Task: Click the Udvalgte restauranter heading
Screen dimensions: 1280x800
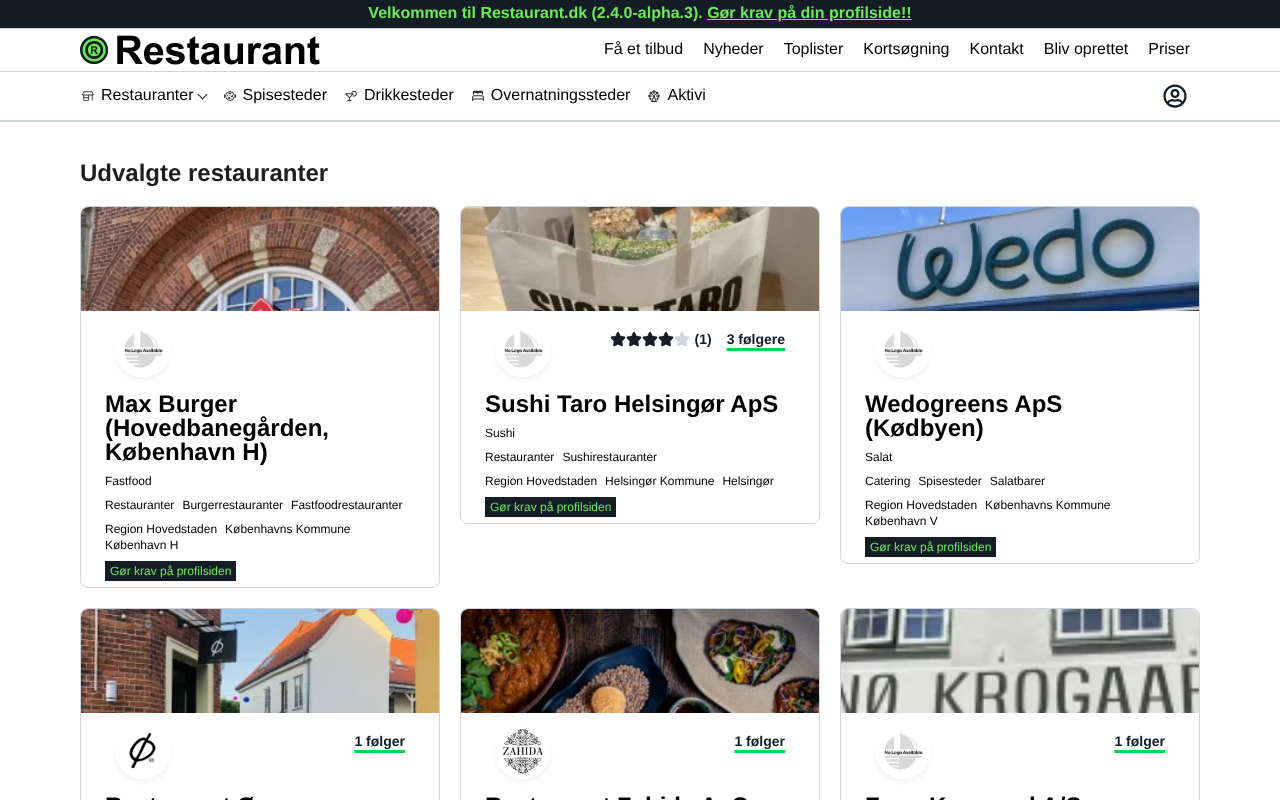Action: coord(204,173)
